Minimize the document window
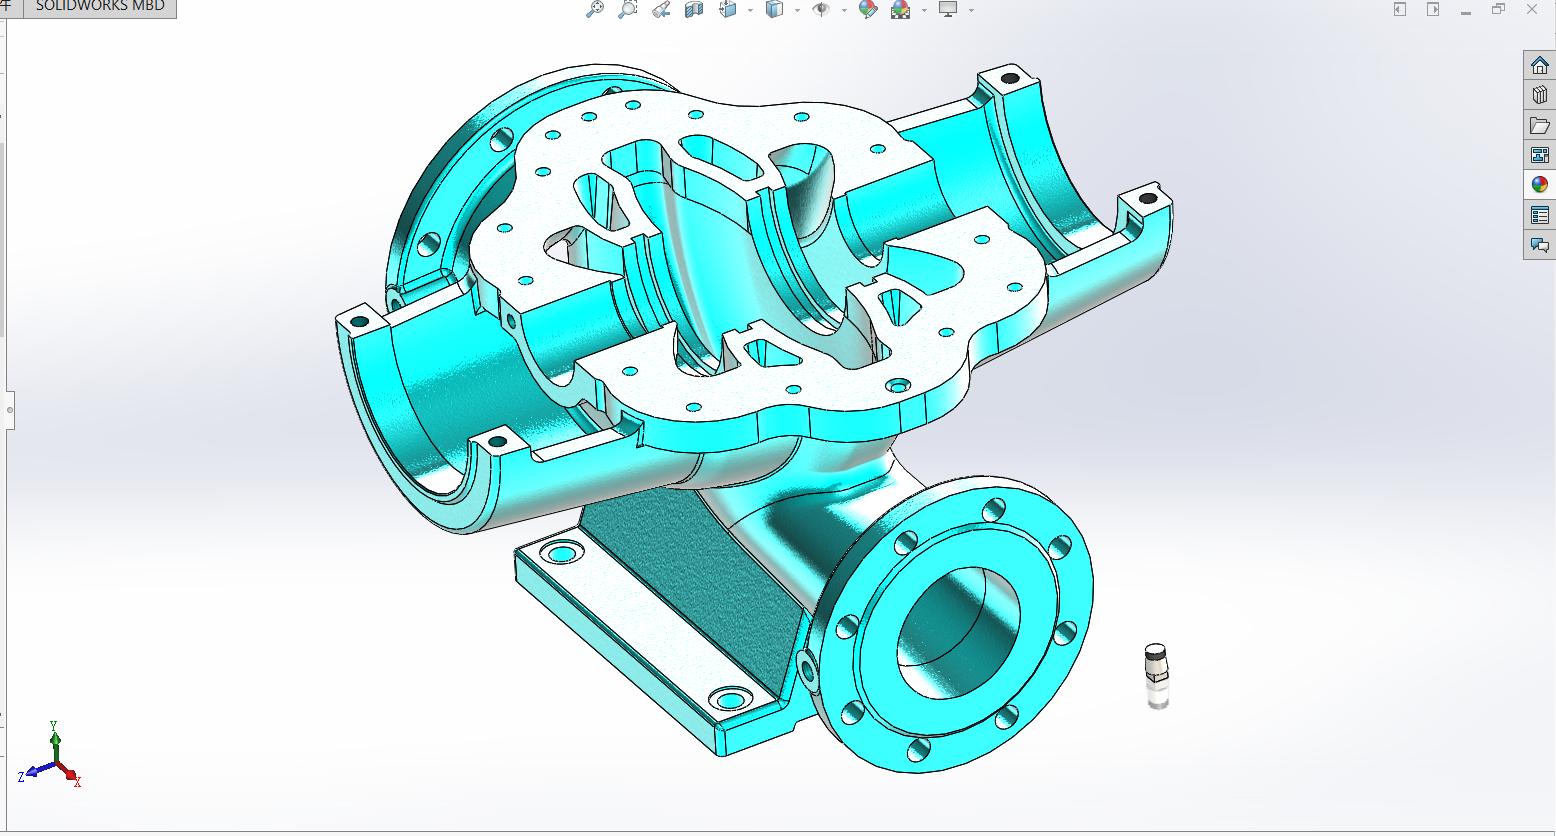Viewport: 1556px width, 836px height. point(1466,11)
